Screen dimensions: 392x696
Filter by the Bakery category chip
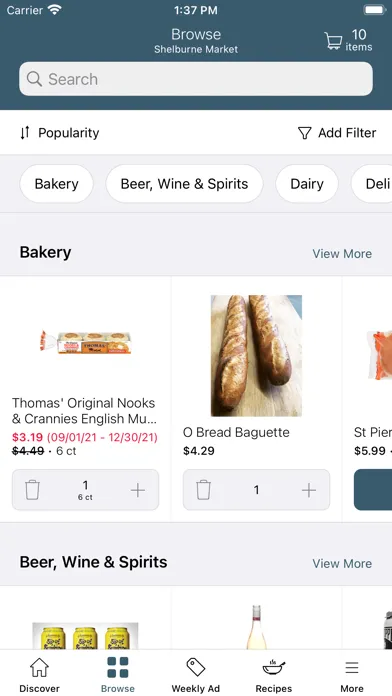coord(56,184)
